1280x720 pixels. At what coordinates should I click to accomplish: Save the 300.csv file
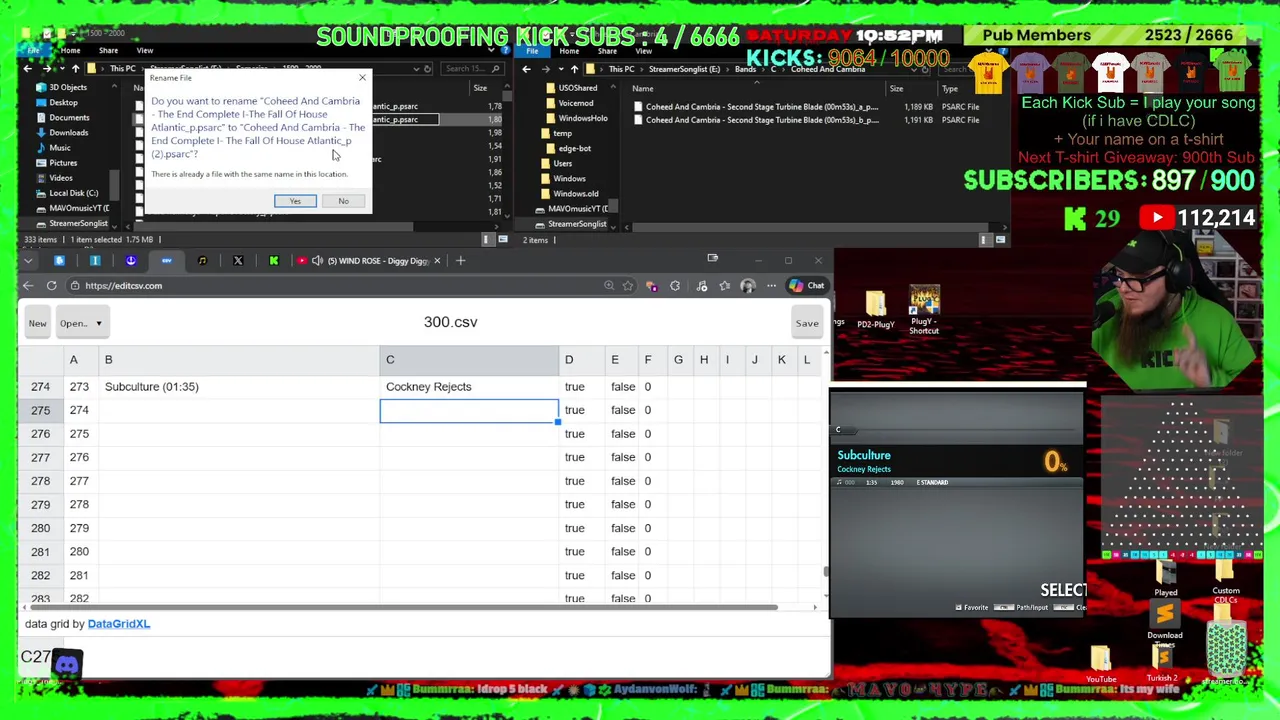click(807, 323)
